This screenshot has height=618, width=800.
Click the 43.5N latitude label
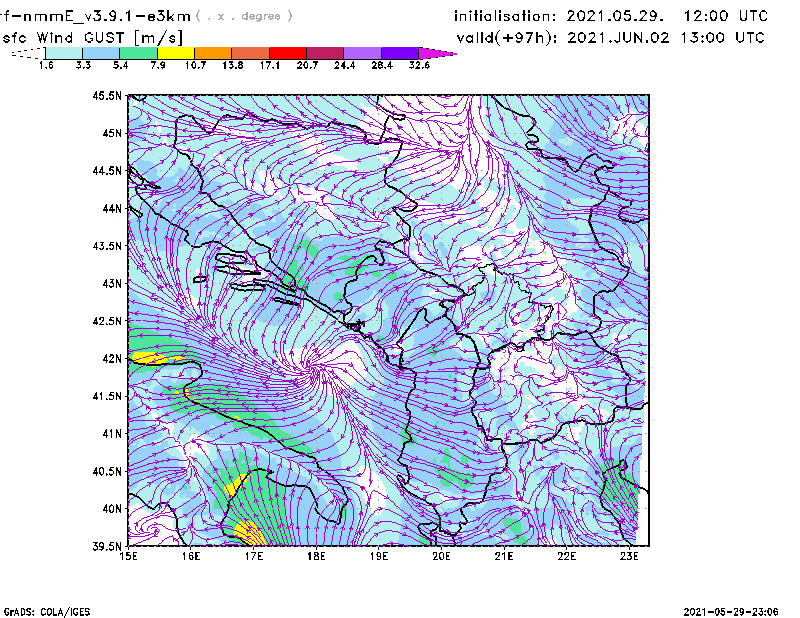click(107, 246)
